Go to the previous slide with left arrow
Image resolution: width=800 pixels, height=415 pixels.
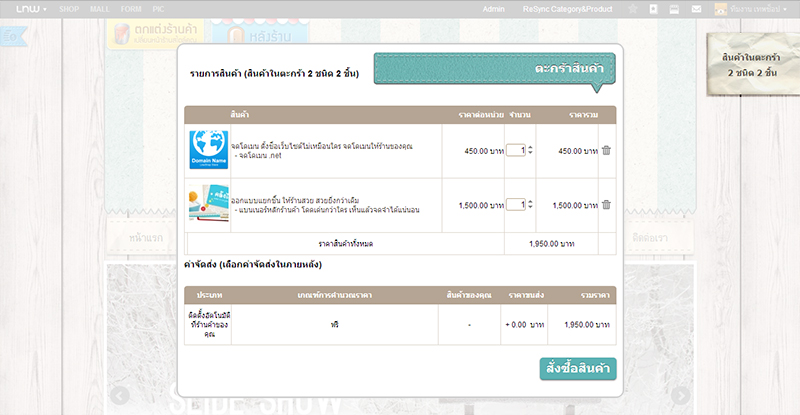pyautogui.click(x=120, y=395)
